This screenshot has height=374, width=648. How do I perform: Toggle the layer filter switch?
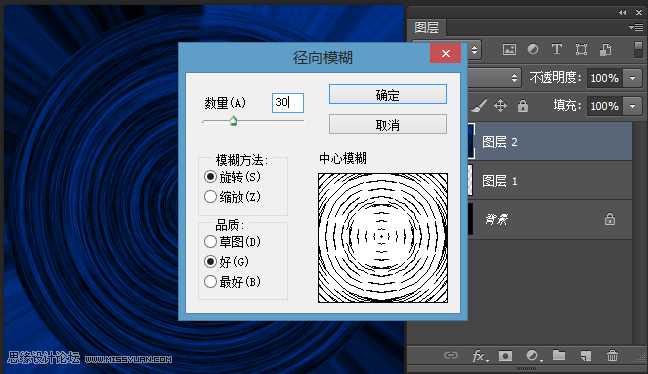pyautogui.click(x=638, y=49)
